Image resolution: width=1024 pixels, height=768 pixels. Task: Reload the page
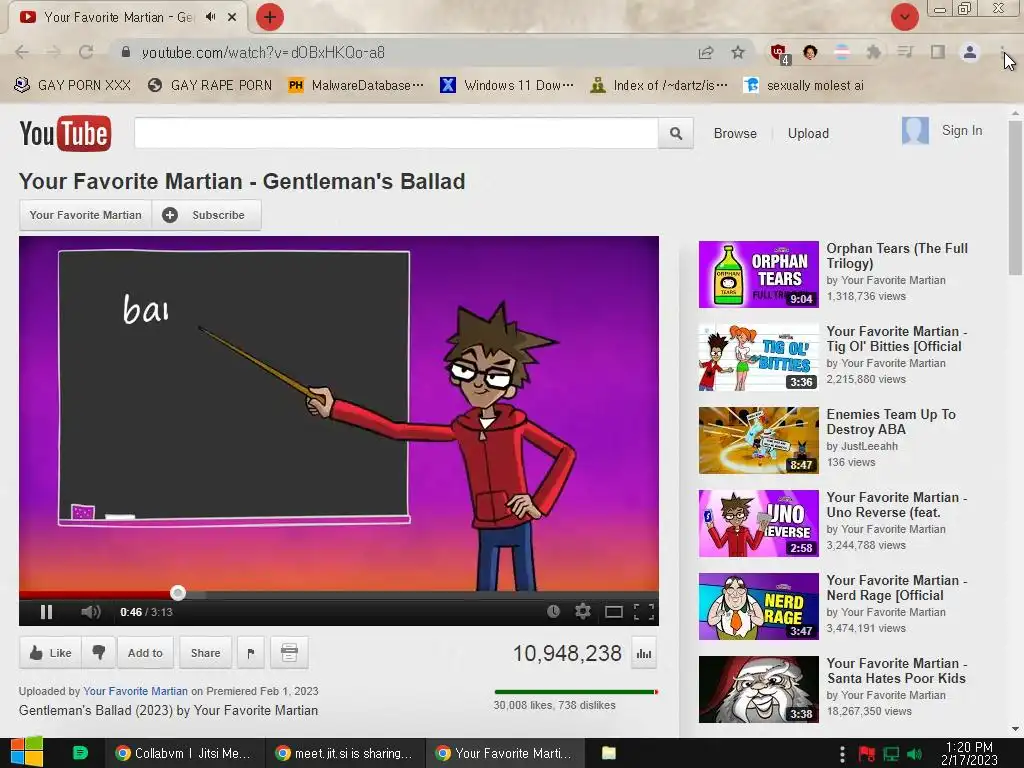pyautogui.click(x=86, y=52)
